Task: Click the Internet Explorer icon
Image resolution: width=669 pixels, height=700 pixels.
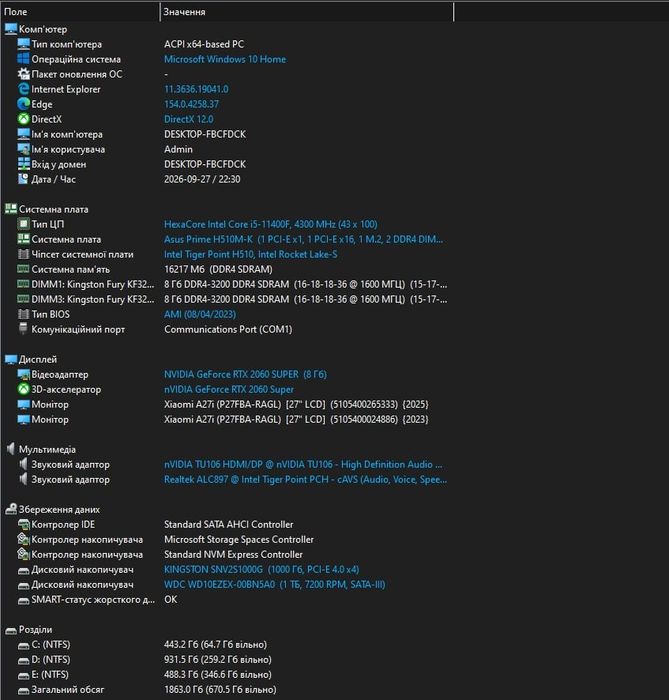Action: [23, 89]
